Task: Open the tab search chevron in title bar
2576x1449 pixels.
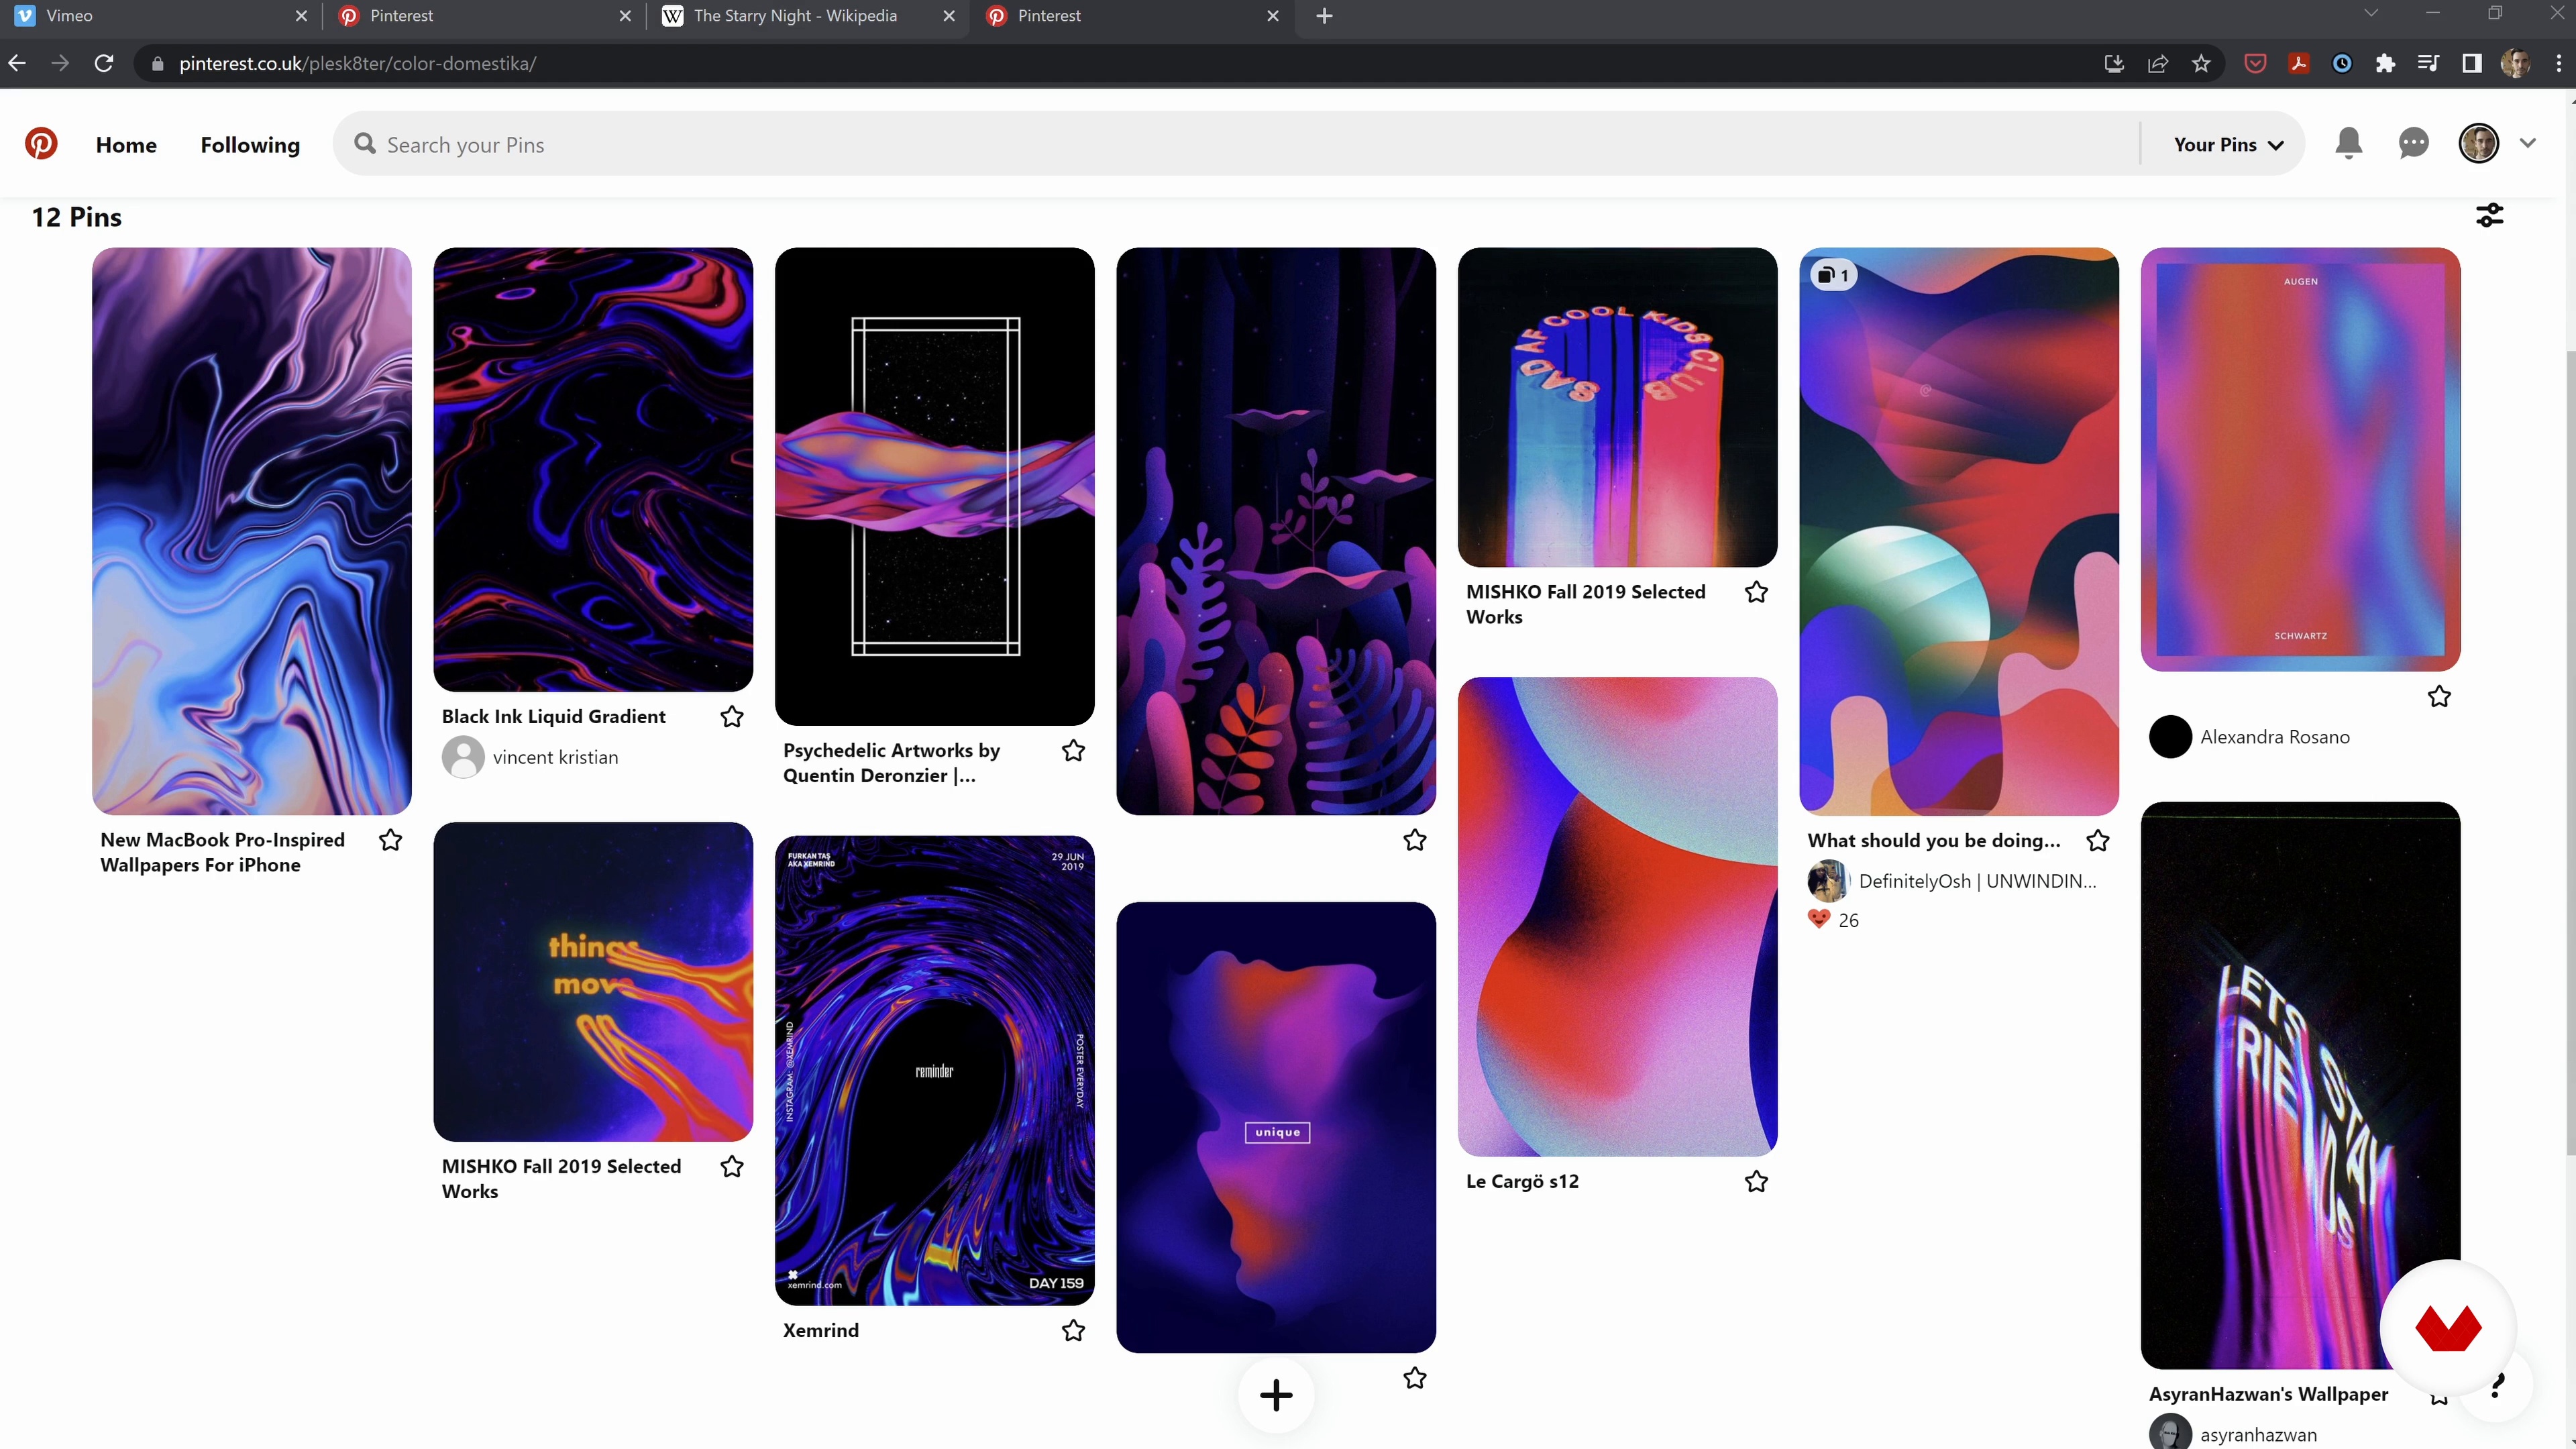Action: (x=2370, y=14)
